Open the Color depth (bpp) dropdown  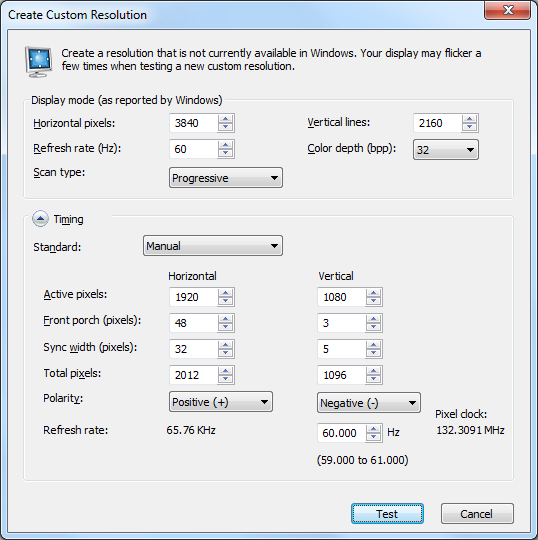pyautogui.click(x=446, y=150)
